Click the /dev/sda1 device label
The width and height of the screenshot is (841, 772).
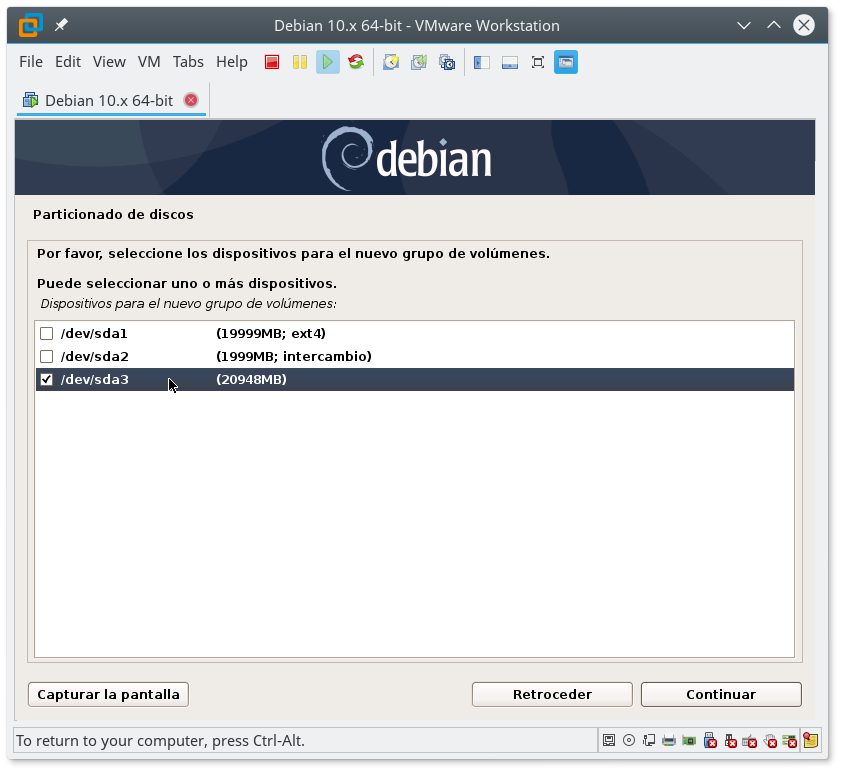tap(94, 334)
